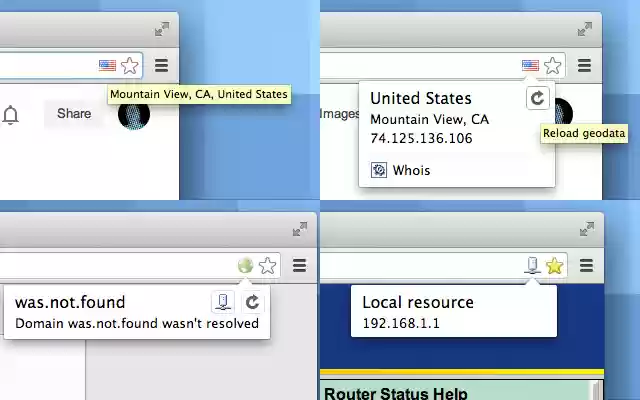Enter fullscreen in the bottom-left window
640x400 pixels.
pos(300,229)
